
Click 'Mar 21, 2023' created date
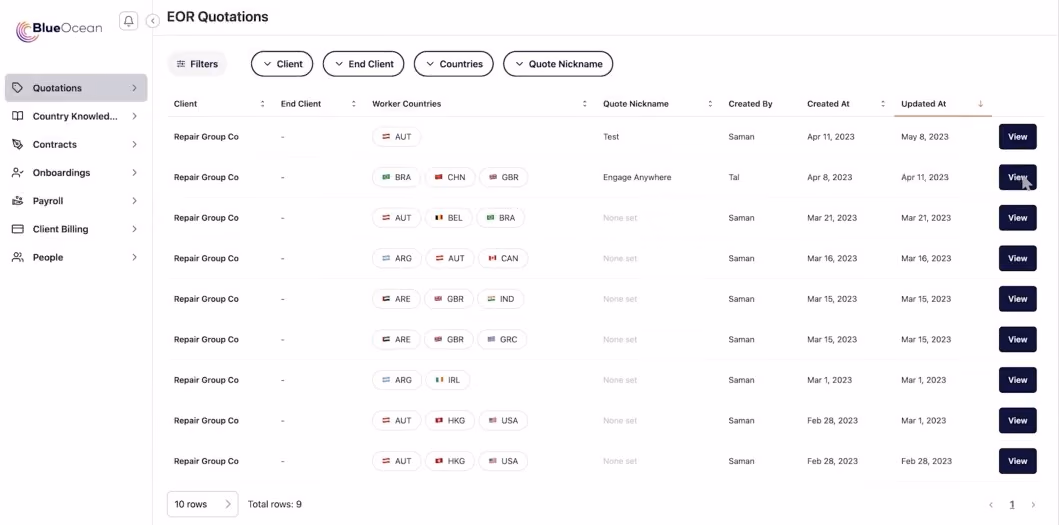(x=832, y=218)
